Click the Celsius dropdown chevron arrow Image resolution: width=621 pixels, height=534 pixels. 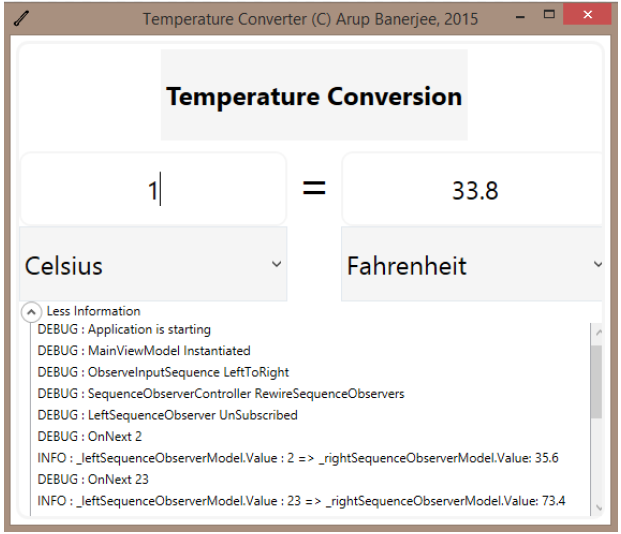point(277,264)
